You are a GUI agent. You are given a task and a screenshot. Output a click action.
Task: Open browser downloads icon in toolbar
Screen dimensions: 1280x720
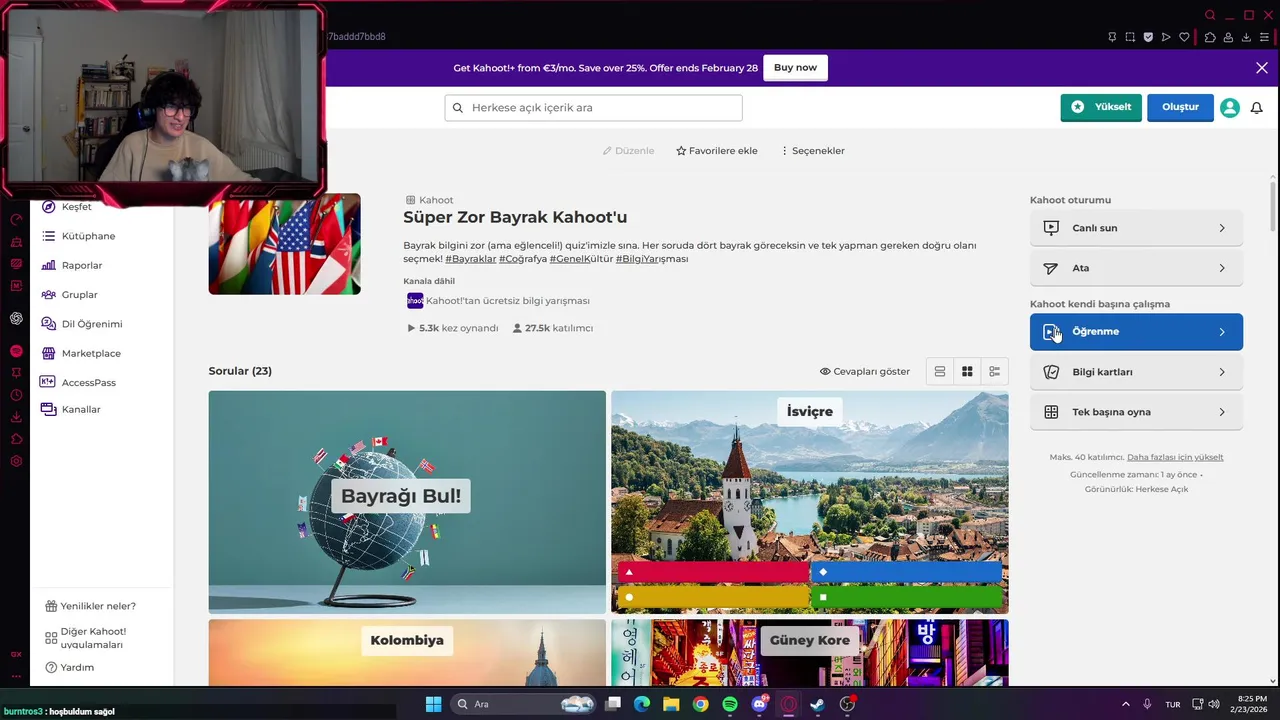point(1246,37)
